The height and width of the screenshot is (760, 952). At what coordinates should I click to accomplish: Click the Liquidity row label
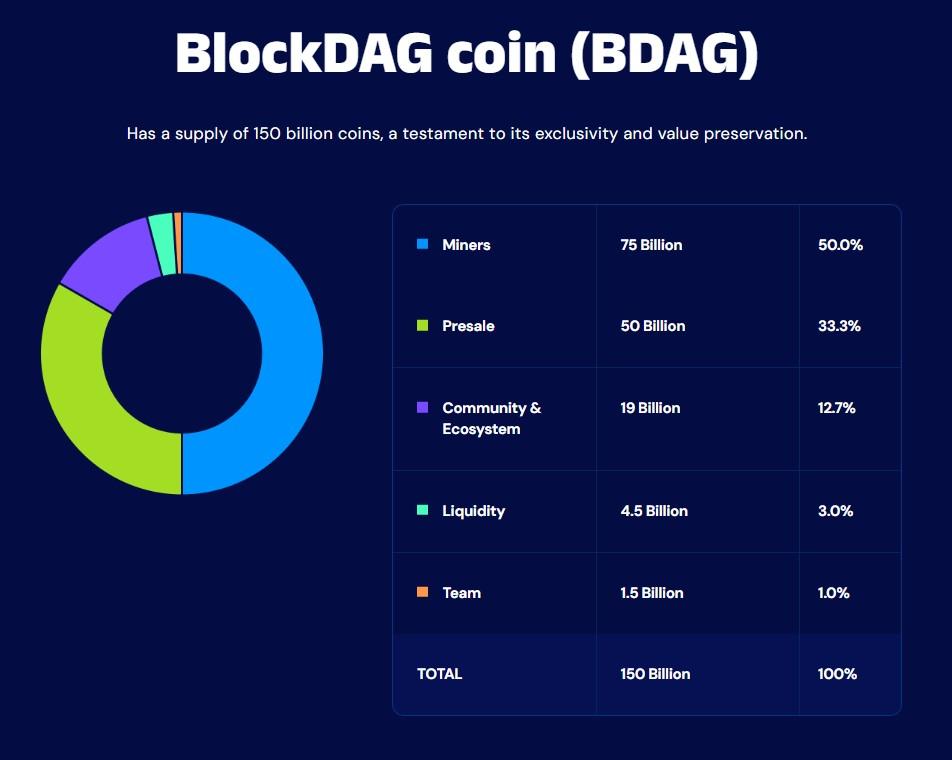(473, 511)
